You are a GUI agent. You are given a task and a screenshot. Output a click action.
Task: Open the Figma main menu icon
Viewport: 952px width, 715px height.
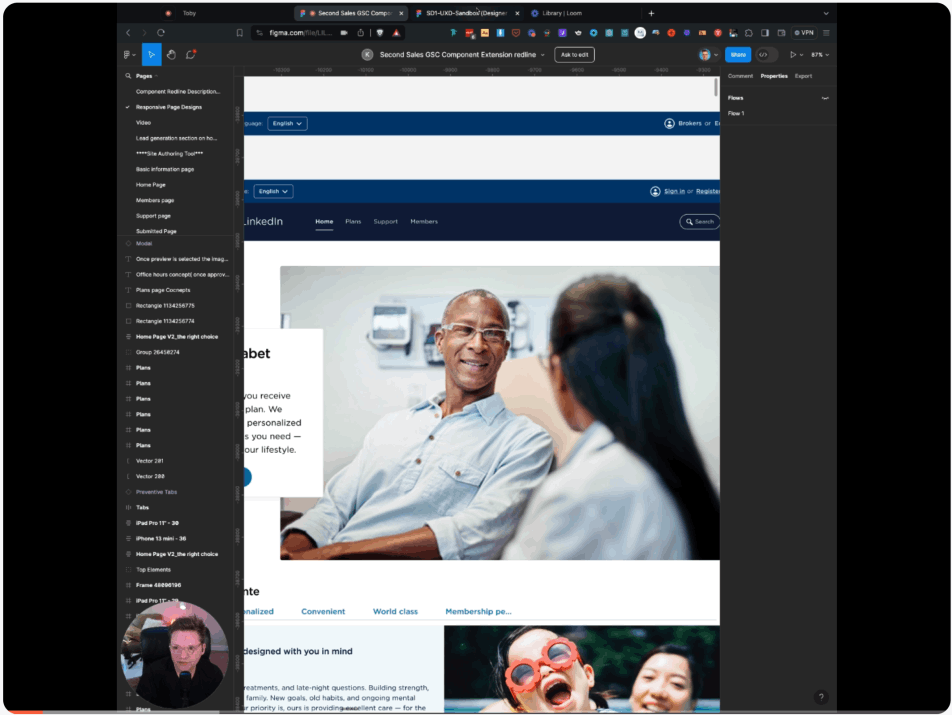pyautogui.click(x=128, y=55)
